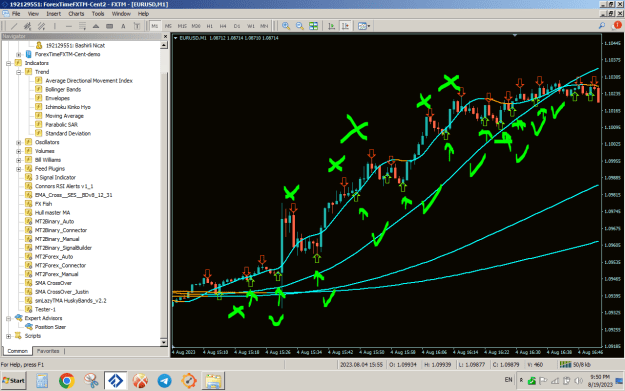Click the Zoom In magnifier icon
Screen dimensions: 625x391
click(x=286, y=26)
